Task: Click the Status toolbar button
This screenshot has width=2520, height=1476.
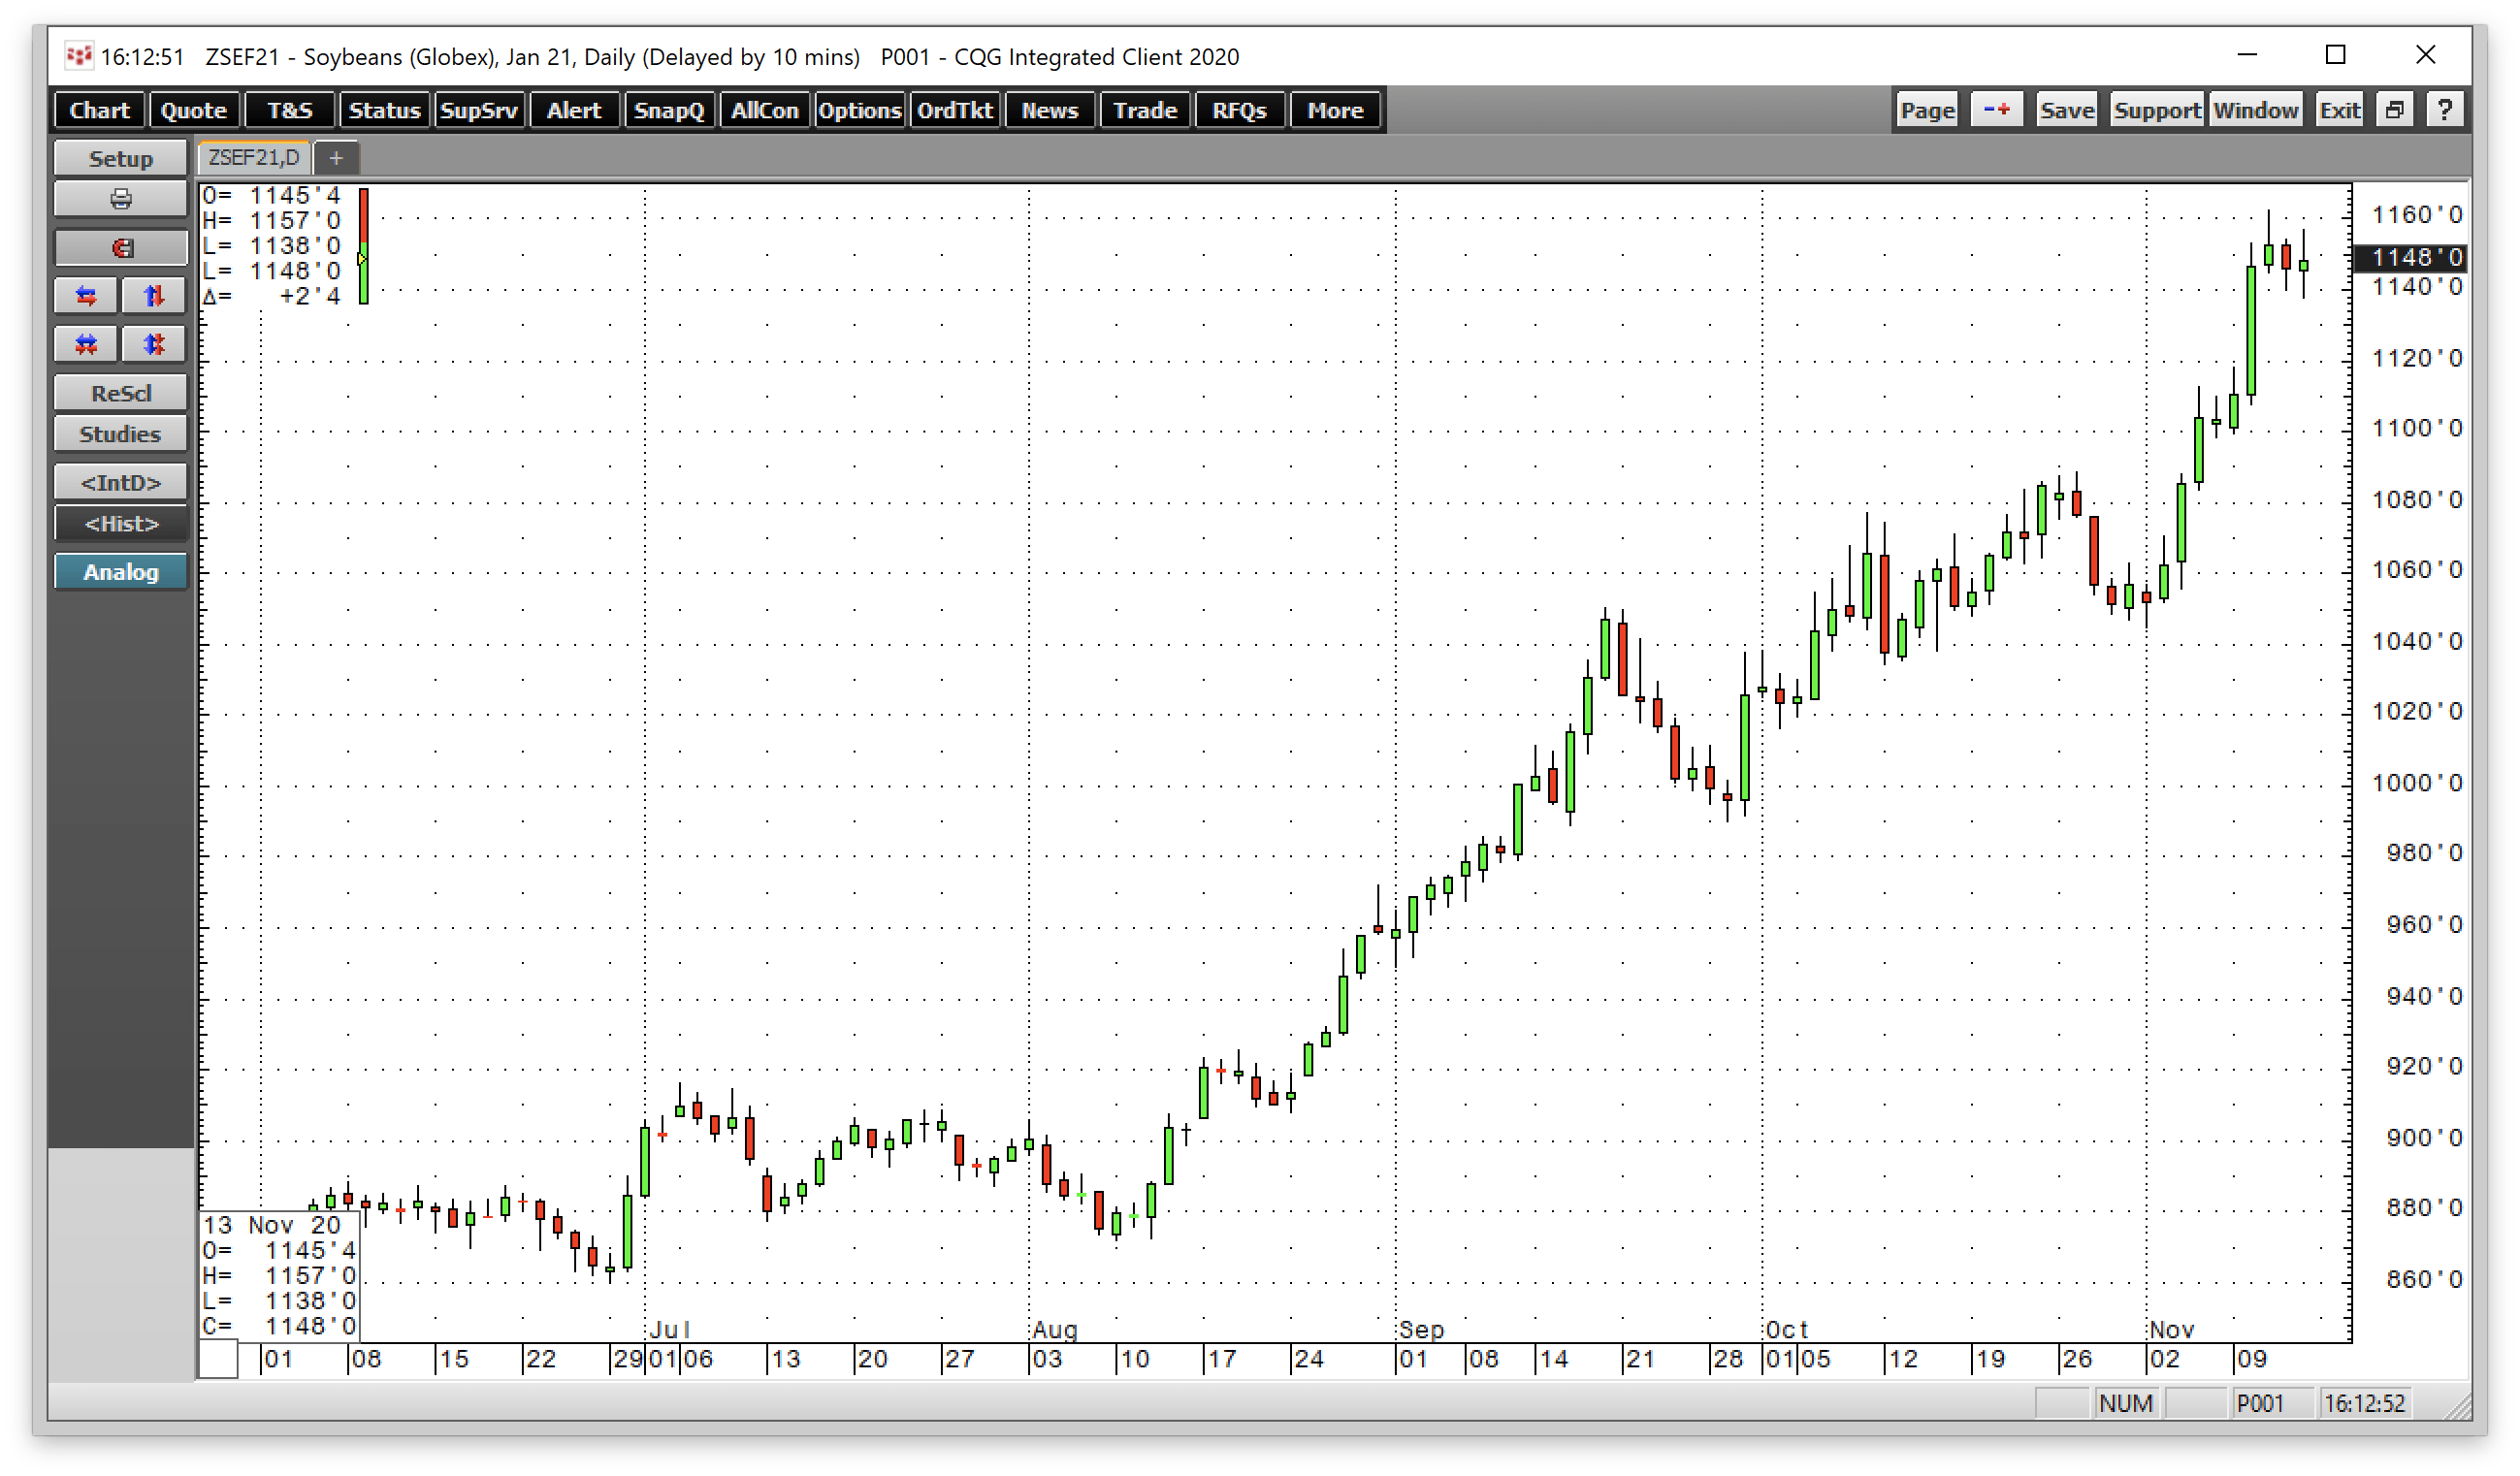Action: click(x=384, y=110)
